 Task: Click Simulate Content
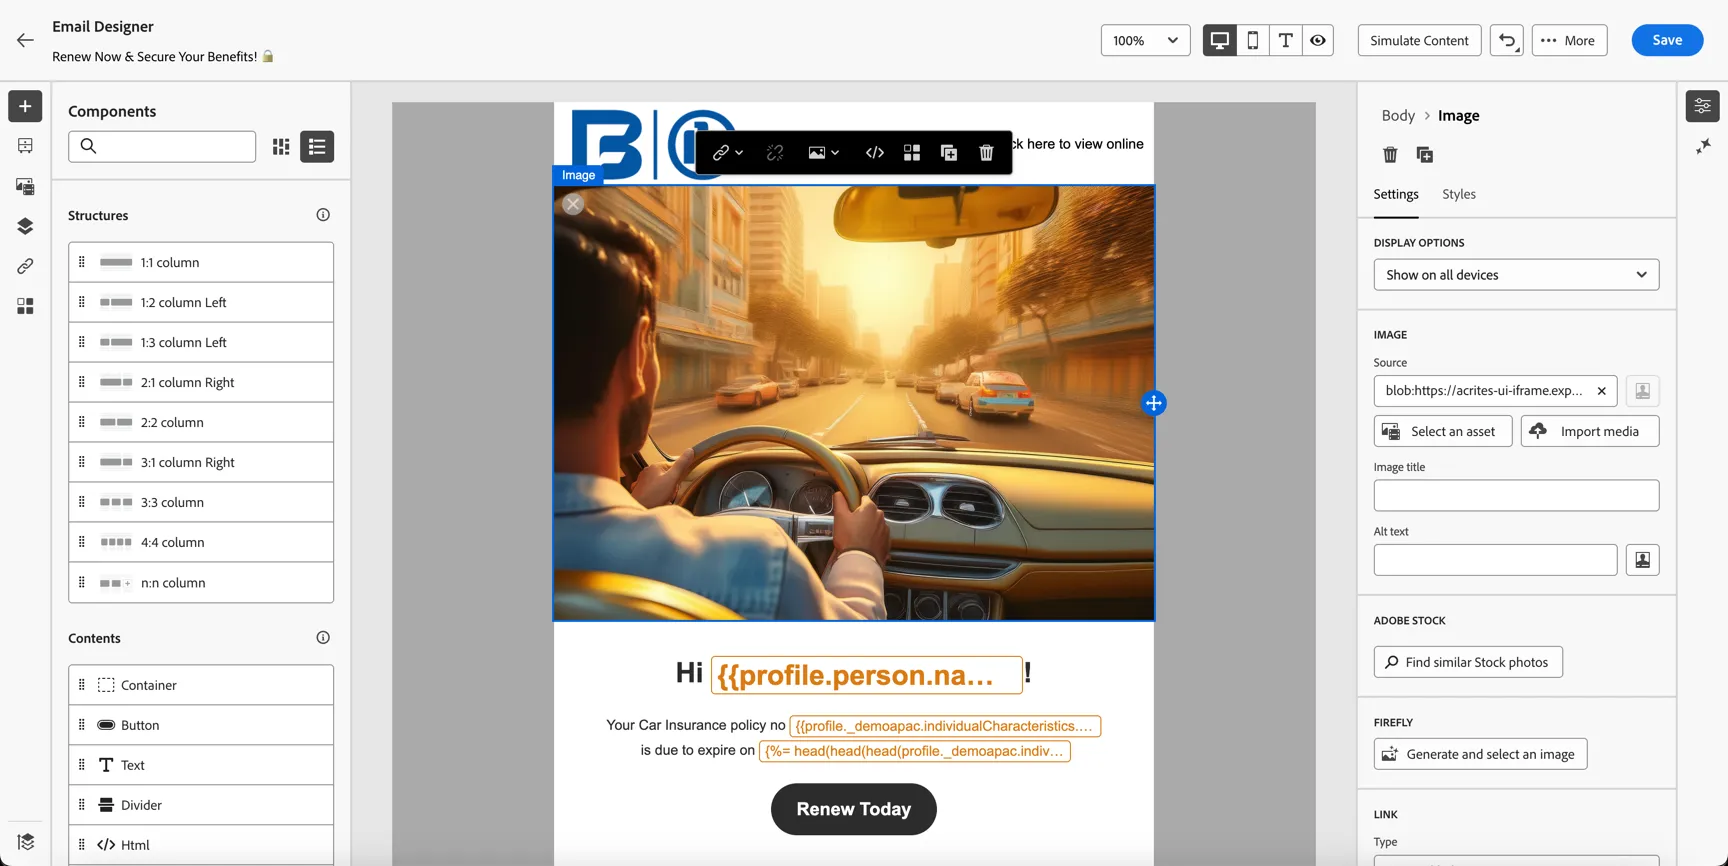point(1419,40)
